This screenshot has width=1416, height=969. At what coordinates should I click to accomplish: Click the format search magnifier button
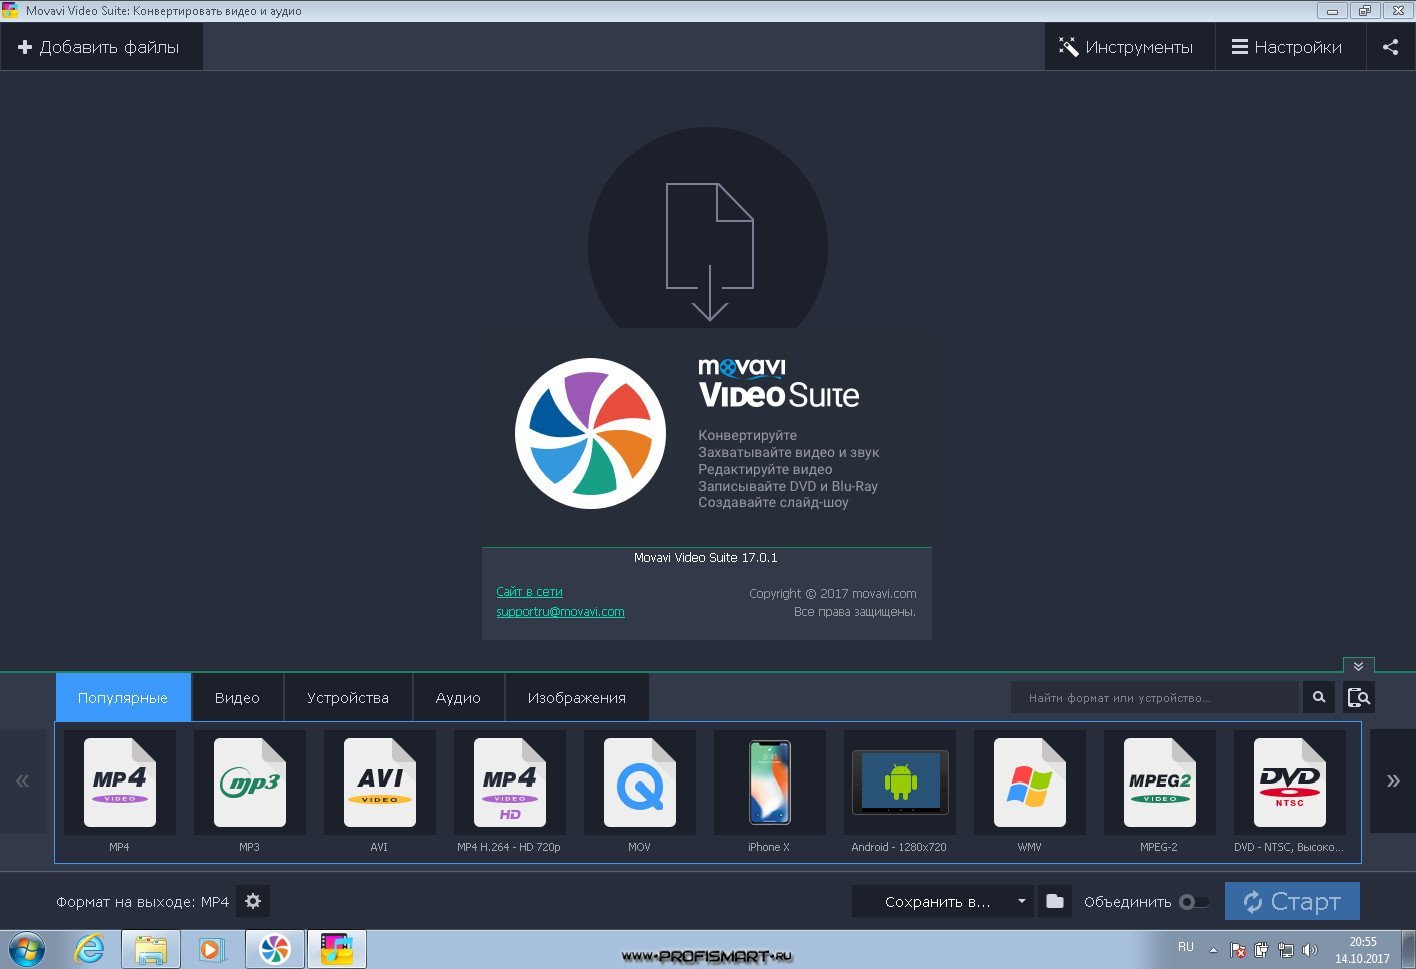(1319, 697)
